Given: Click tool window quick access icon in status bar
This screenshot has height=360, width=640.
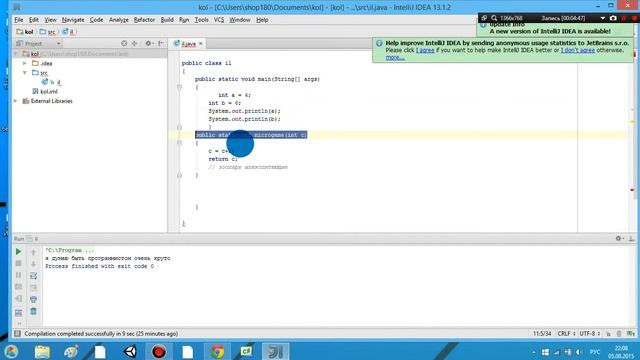Looking at the screenshot, I should pyautogui.click(x=17, y=333).
